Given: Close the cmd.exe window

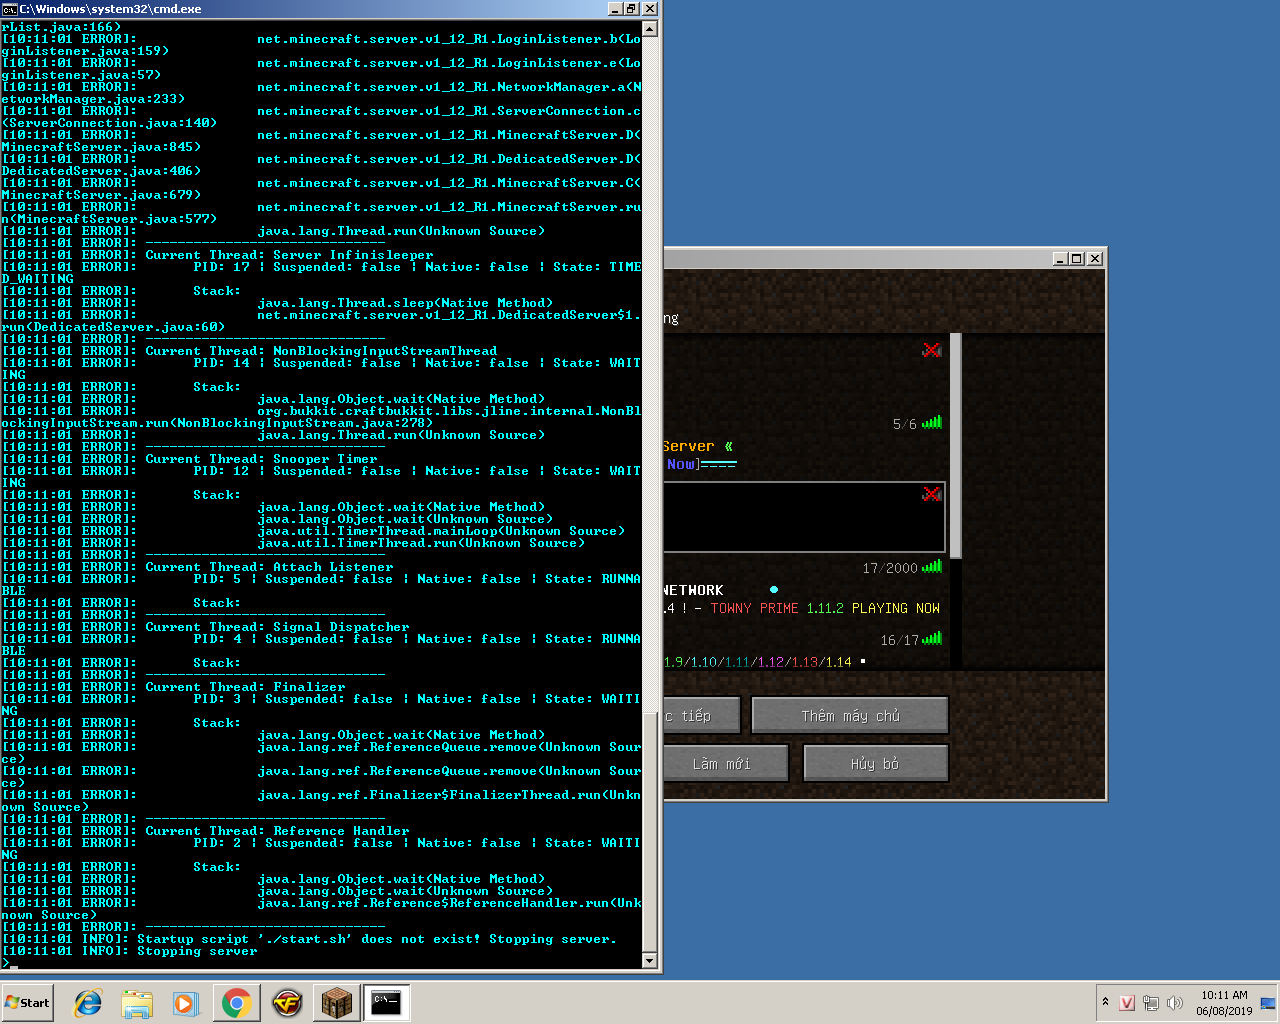Looking at the screenshot, I should tap(650, 9).
